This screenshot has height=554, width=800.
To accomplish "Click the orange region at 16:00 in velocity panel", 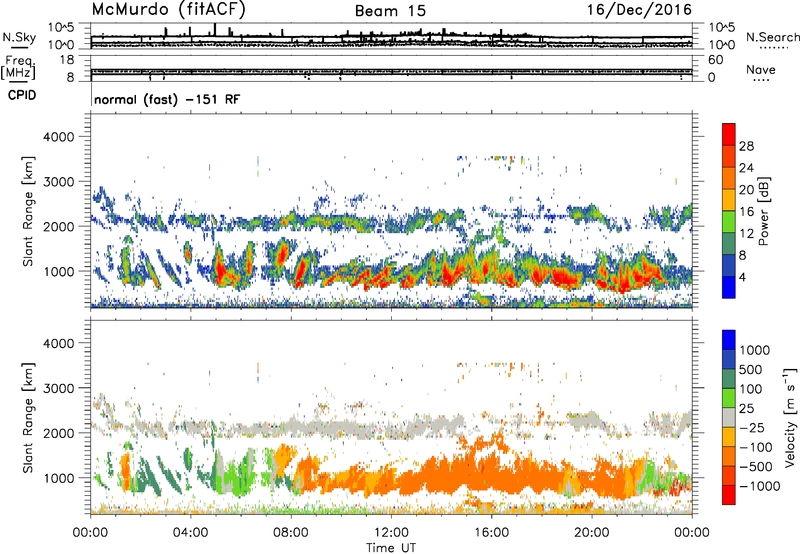I will (491, 472).
